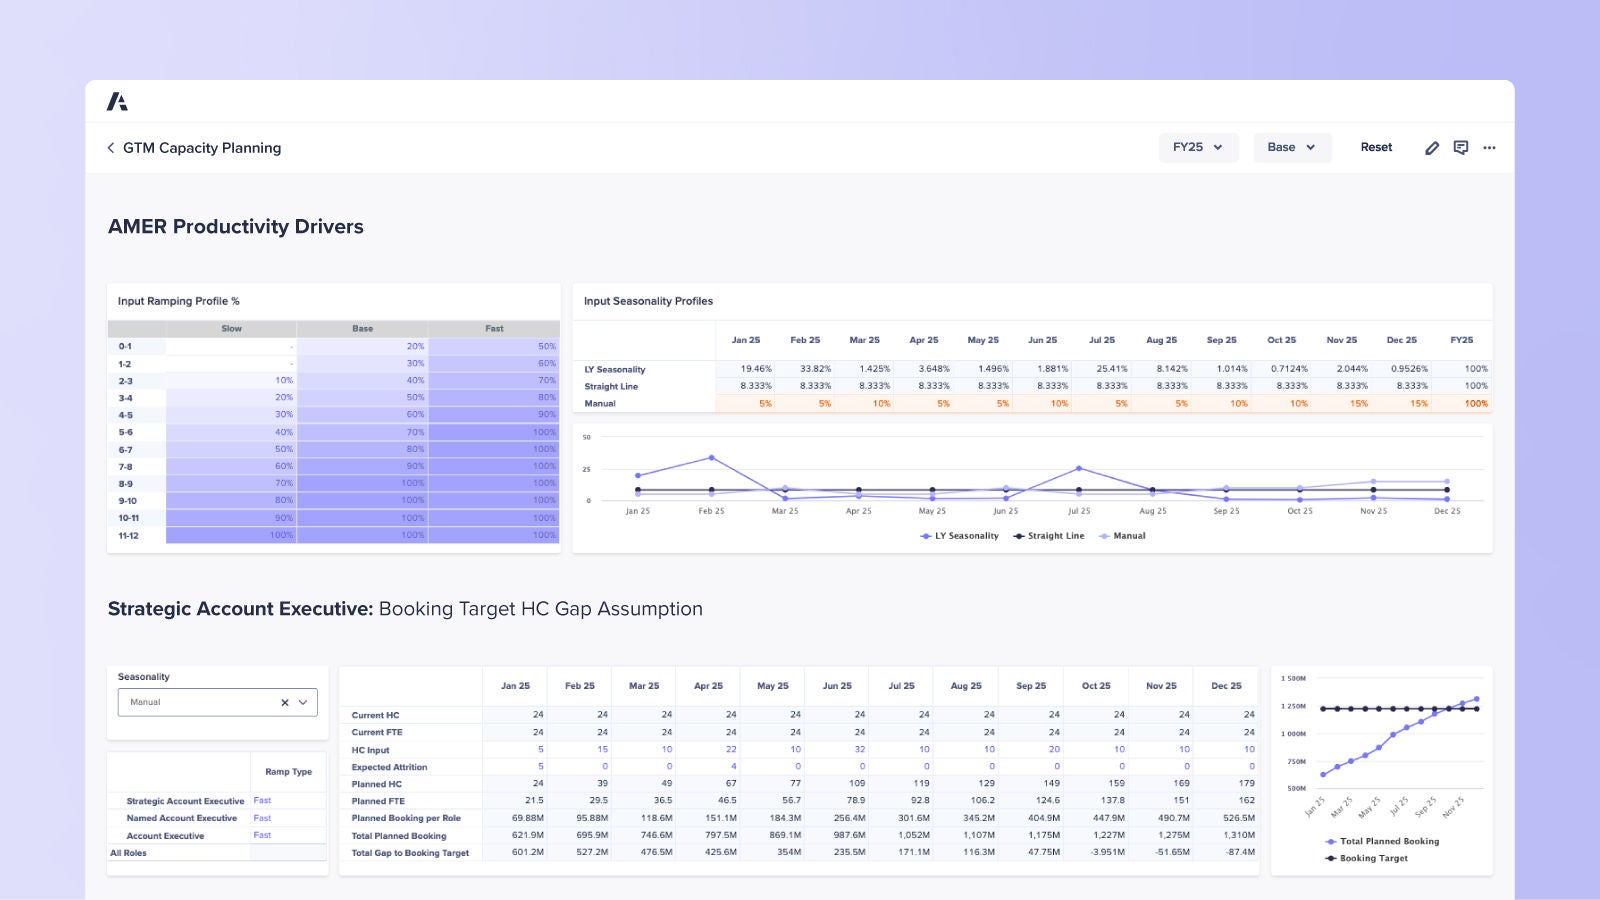Toggle the Manual series in the seasonality legend
This screenshot has height=900, width=1600.
tap(1123, 536)
